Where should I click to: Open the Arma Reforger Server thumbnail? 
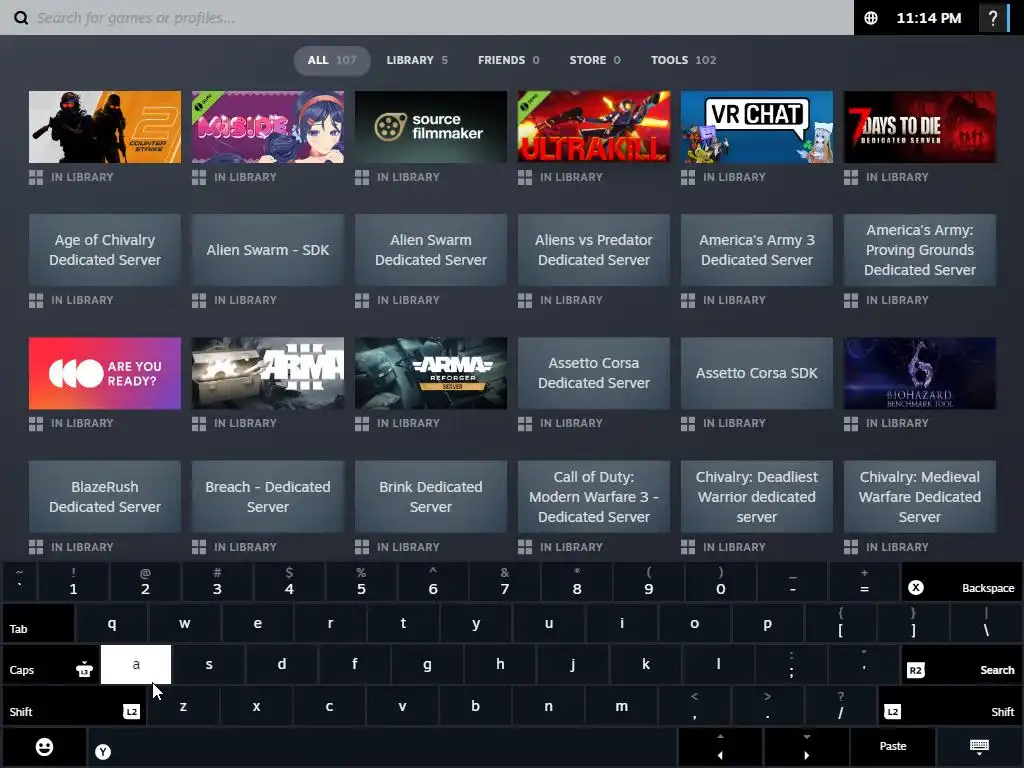[431, 374]
